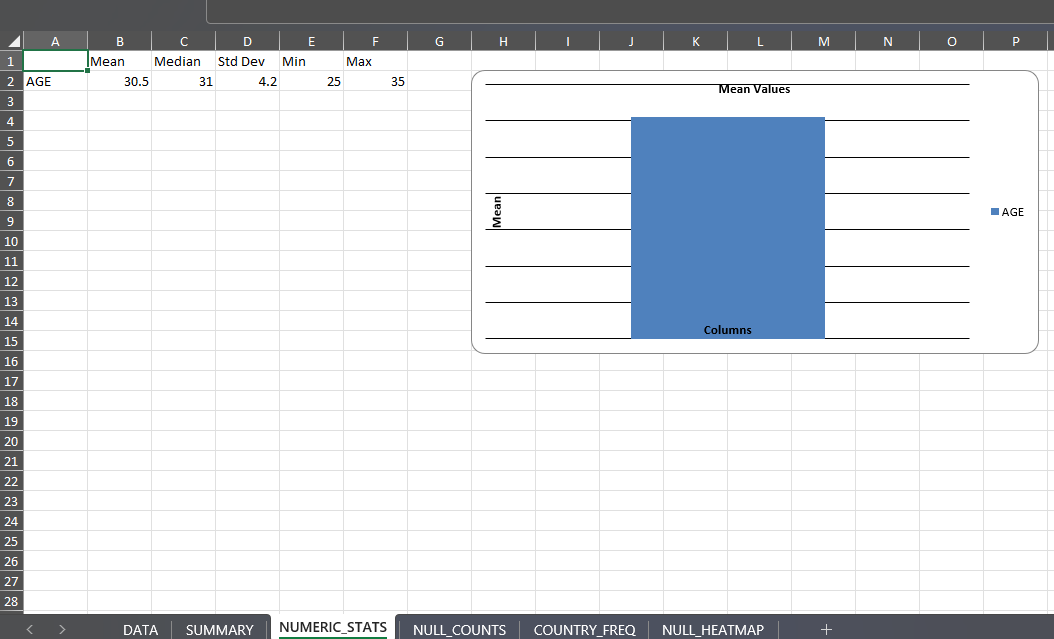Select column B header

click(x=119, y=41)
